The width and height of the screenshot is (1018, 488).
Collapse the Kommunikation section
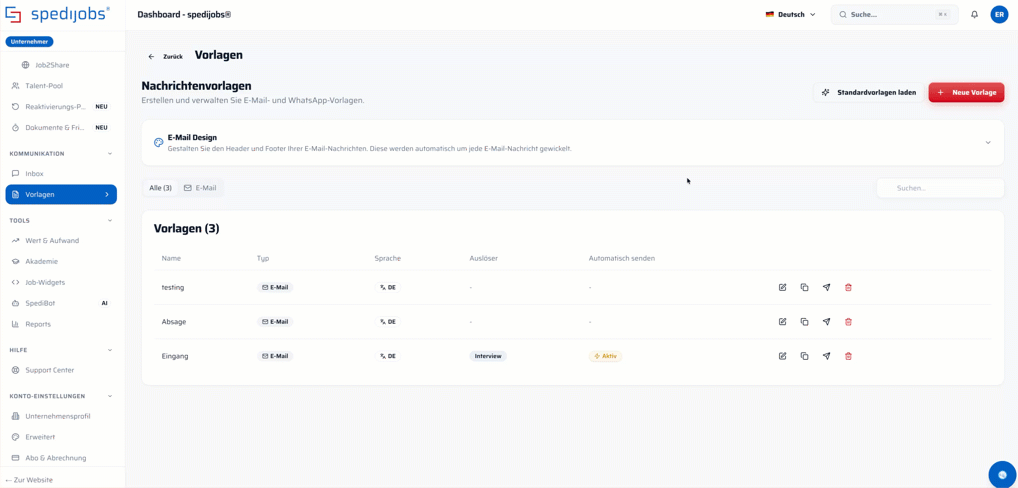[110, 154]
